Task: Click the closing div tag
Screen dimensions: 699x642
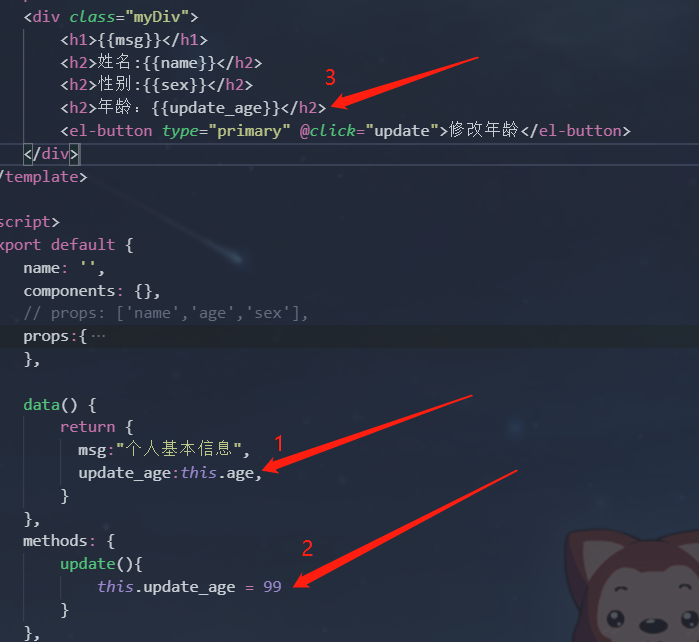Action: [51, 154]
